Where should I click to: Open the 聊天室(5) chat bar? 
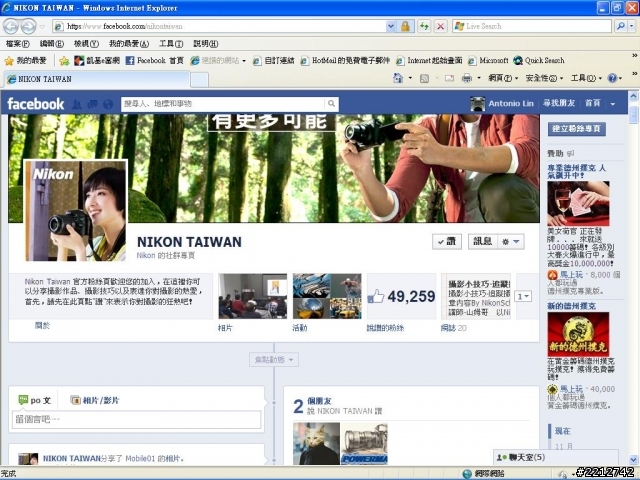point(556,457)
